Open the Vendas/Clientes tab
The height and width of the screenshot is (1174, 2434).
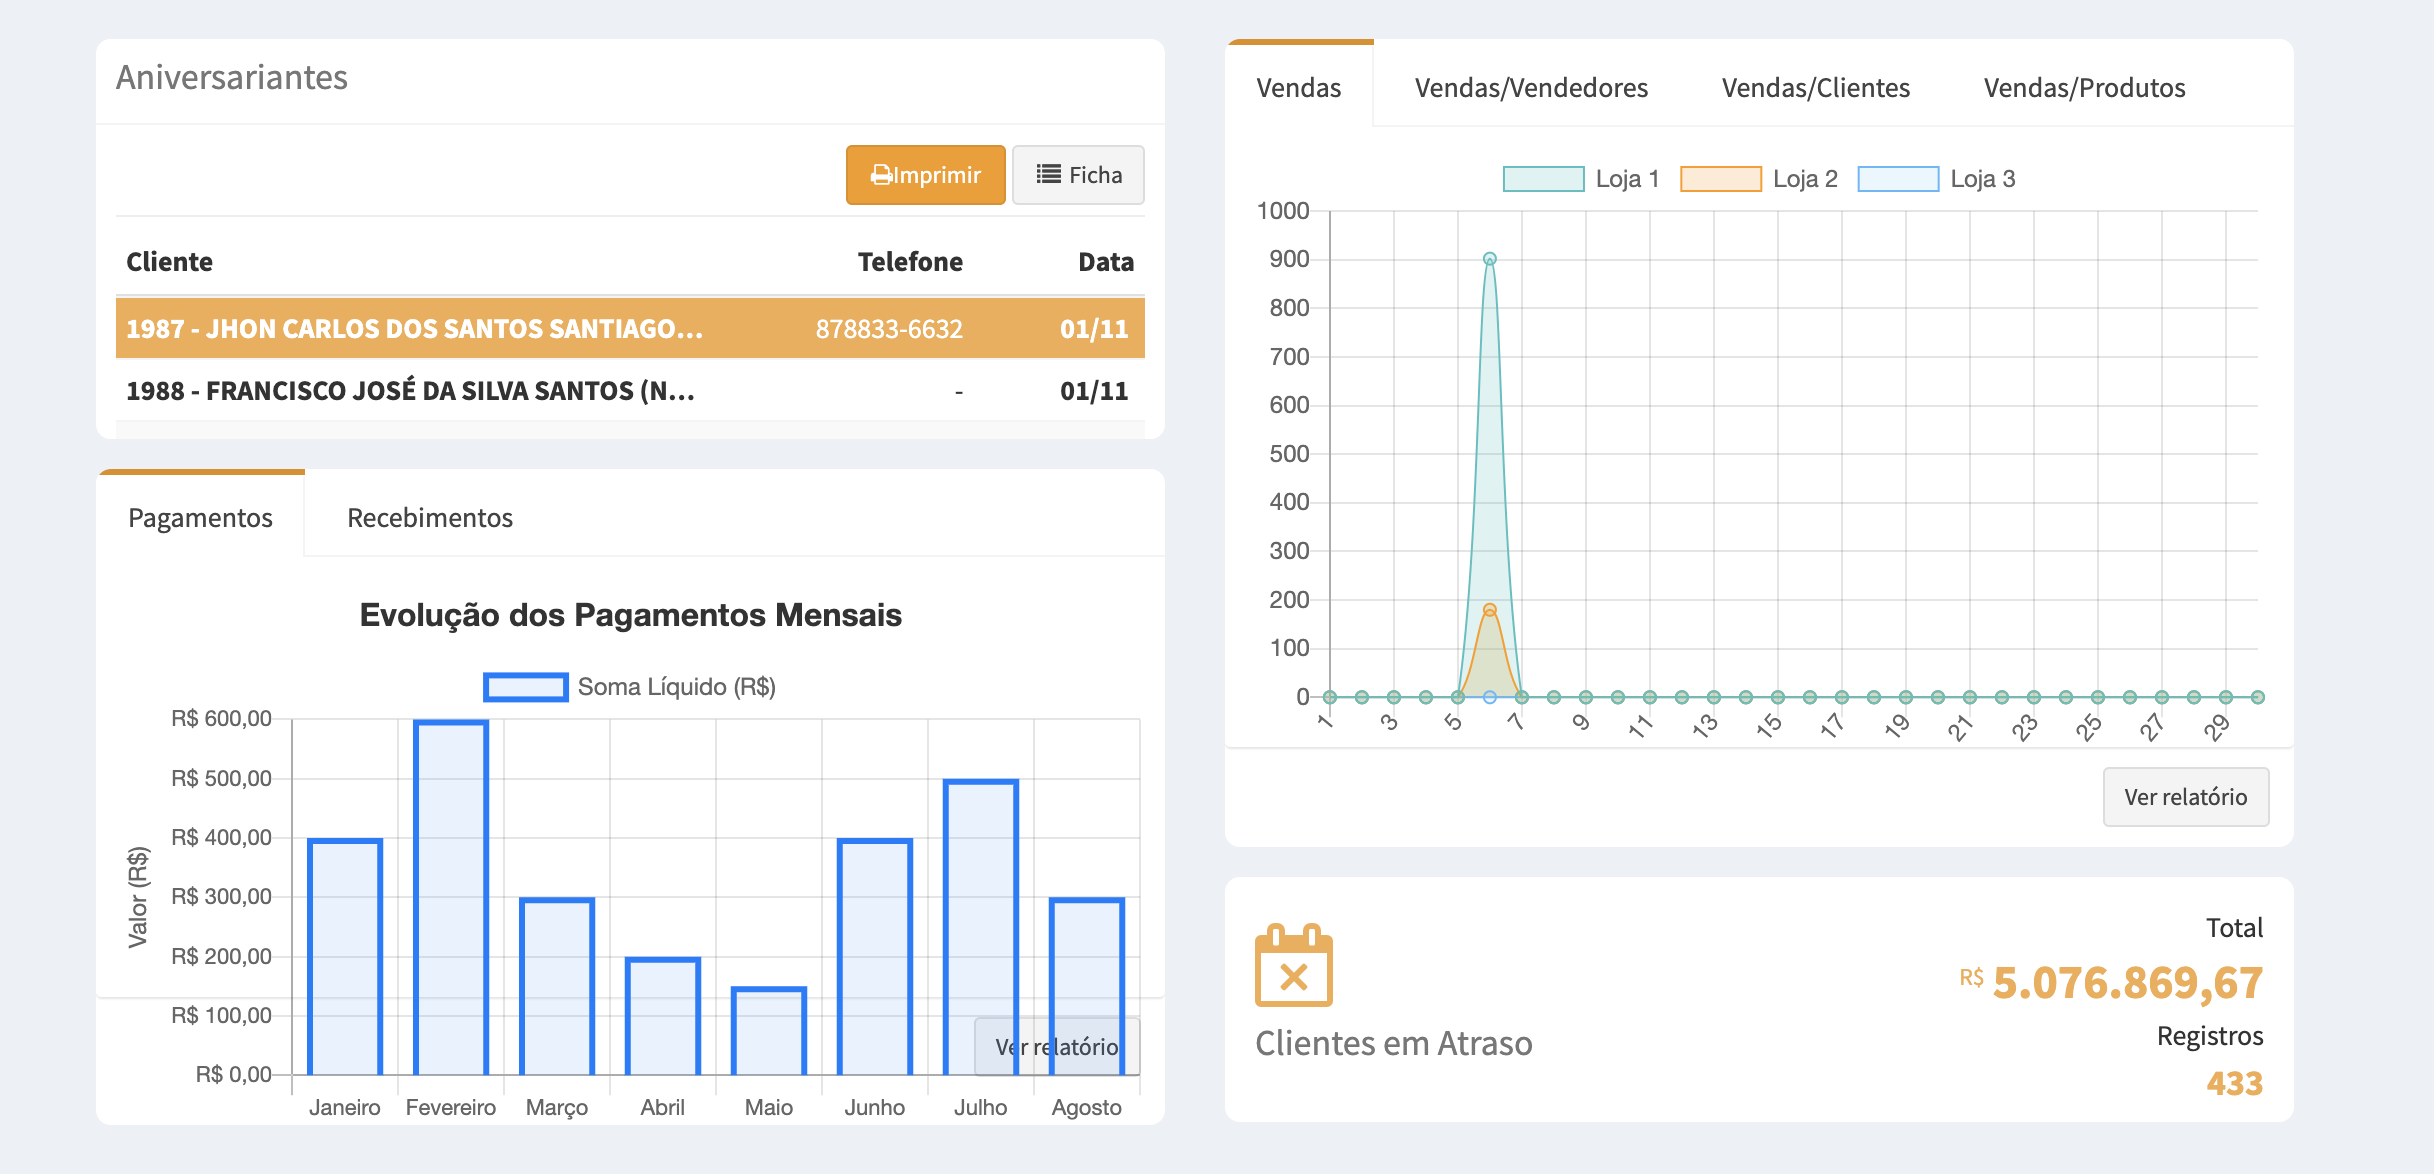1815,88
